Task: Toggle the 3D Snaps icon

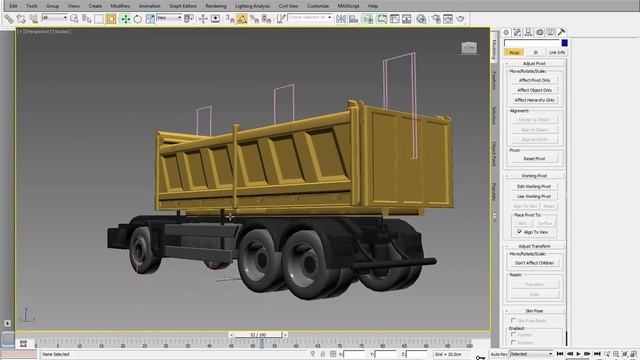Action: tap(229, 19)
